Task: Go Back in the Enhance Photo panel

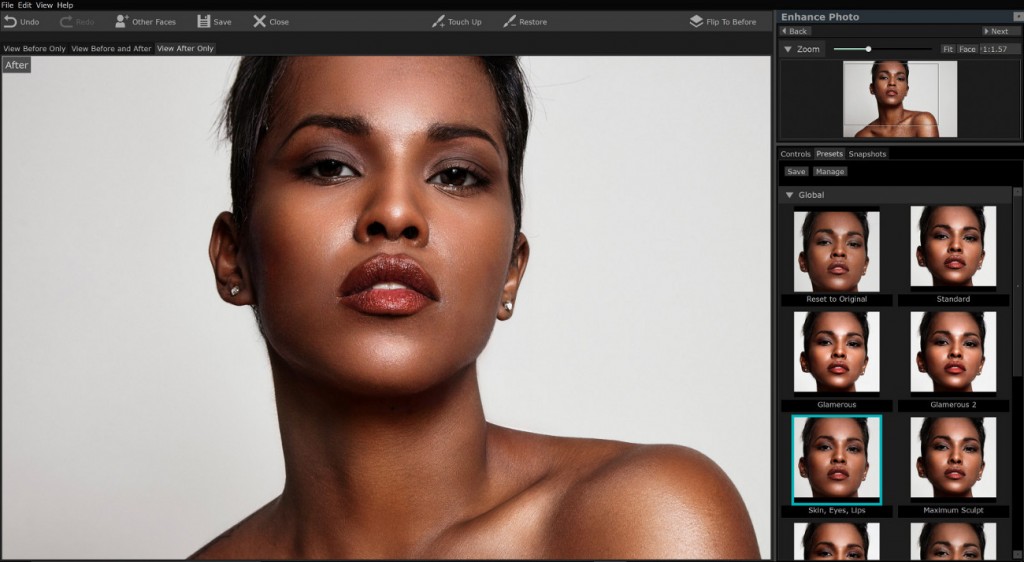Action: [795, 31]
